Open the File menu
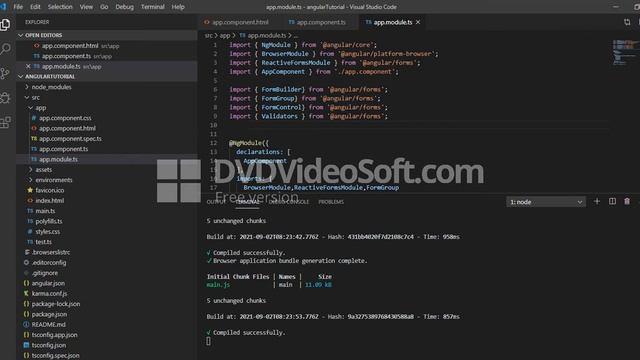Viewport: 640px width, 360px height. [x=18, y=7]
